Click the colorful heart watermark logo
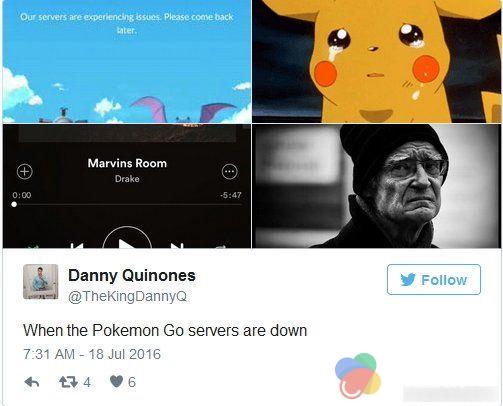503x406 pixels. tap(358, 376)
